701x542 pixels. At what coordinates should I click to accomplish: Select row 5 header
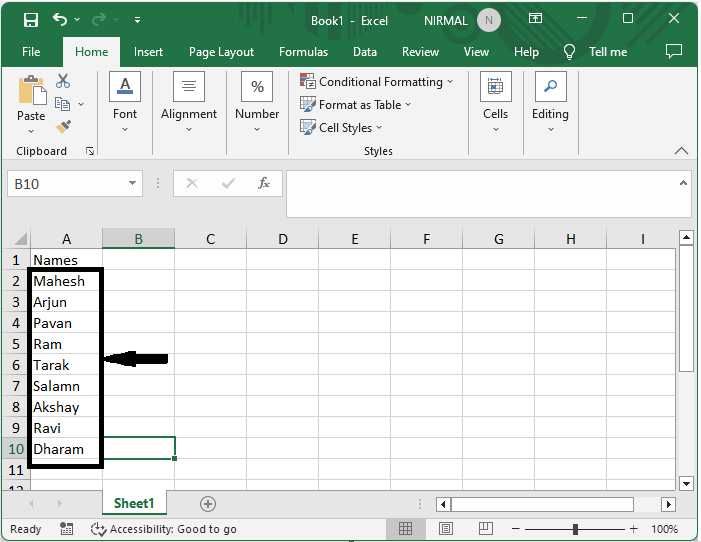coord(16,344)
